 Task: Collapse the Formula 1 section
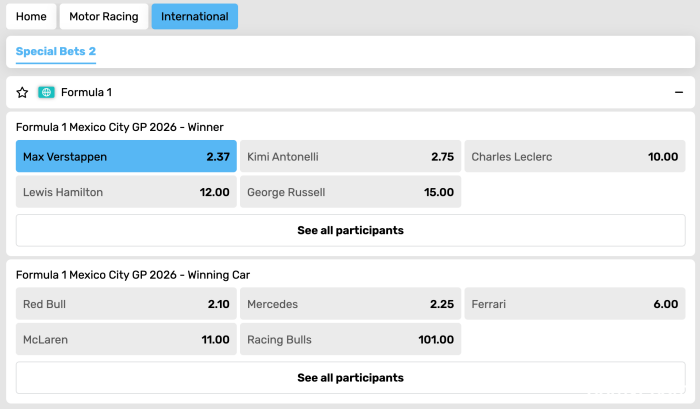(x=679, y=92)
